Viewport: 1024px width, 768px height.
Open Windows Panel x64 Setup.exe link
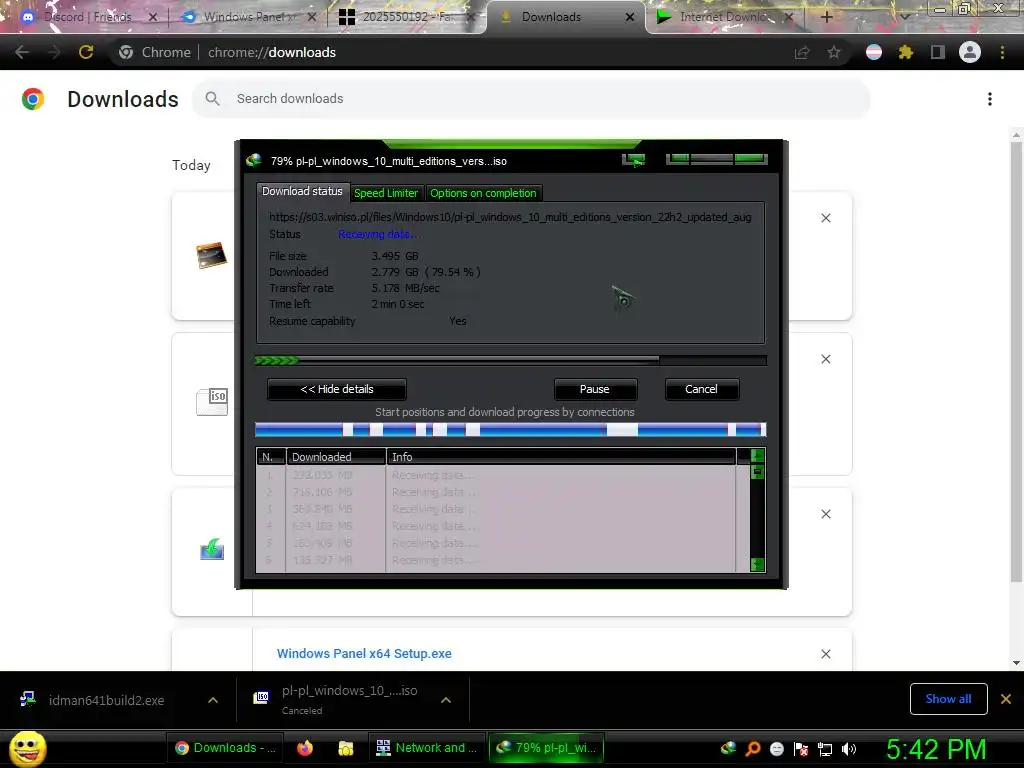point(364,654)
